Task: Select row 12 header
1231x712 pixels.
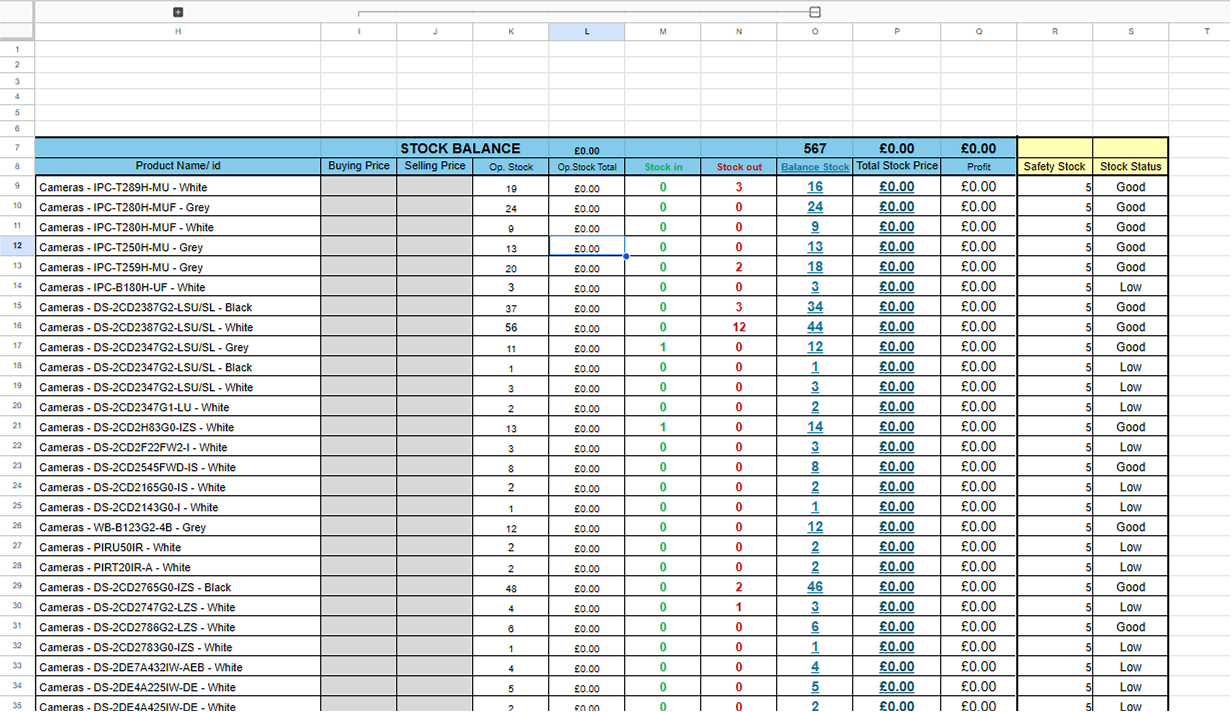Action: [x=17, y=246]
